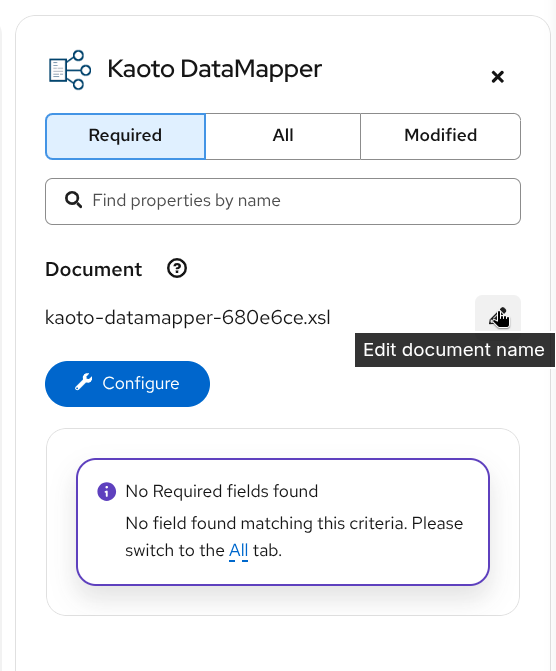Select the Required tab
Screen dimensions: 556x671
tap(125, 136)
